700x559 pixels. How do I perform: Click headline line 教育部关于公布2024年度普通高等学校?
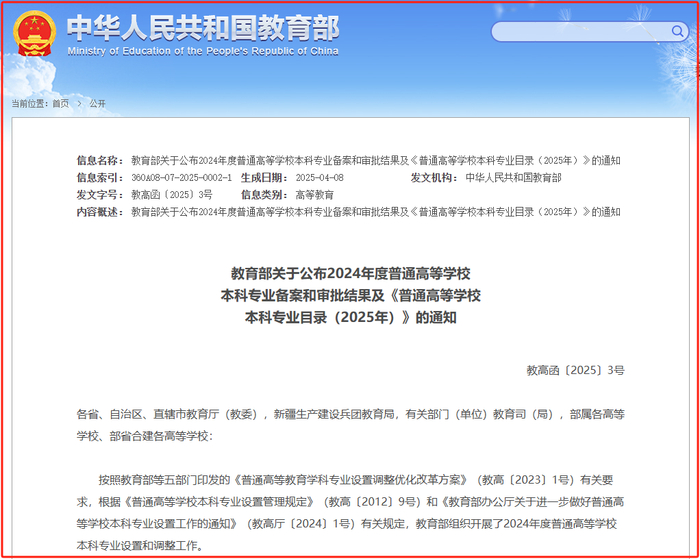coord(350,273)
